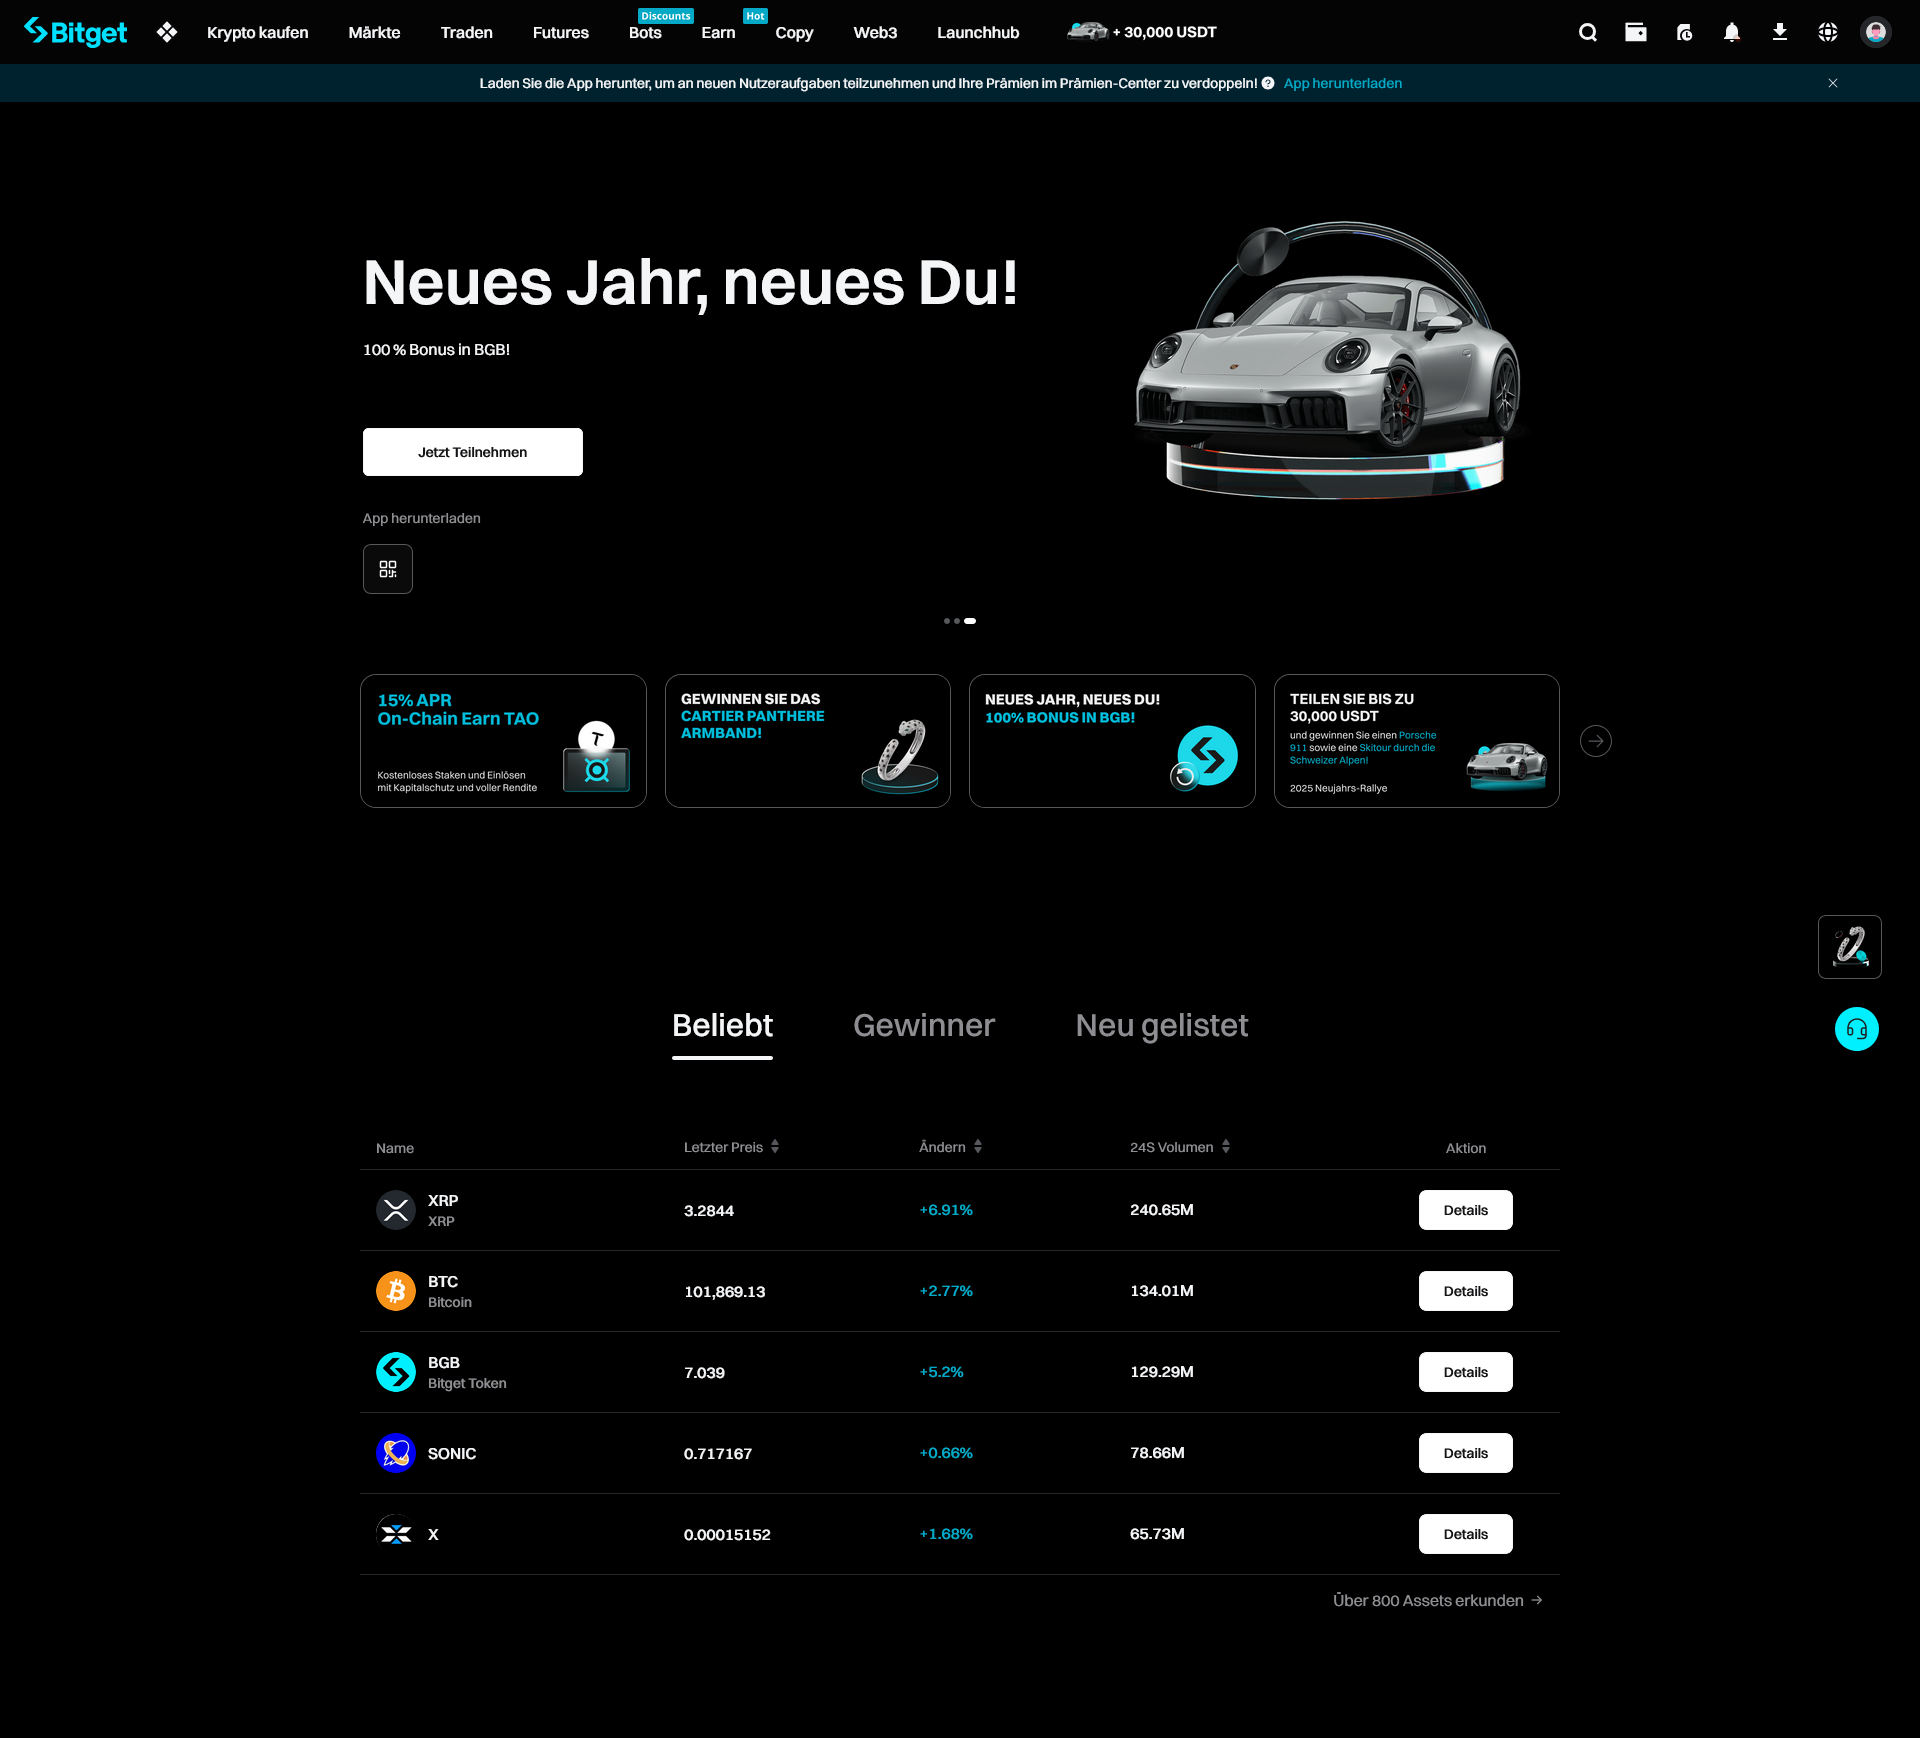This screenshot has width=1920, height=1738.
Task: Open Futures menu
Action: click(561, 32)
